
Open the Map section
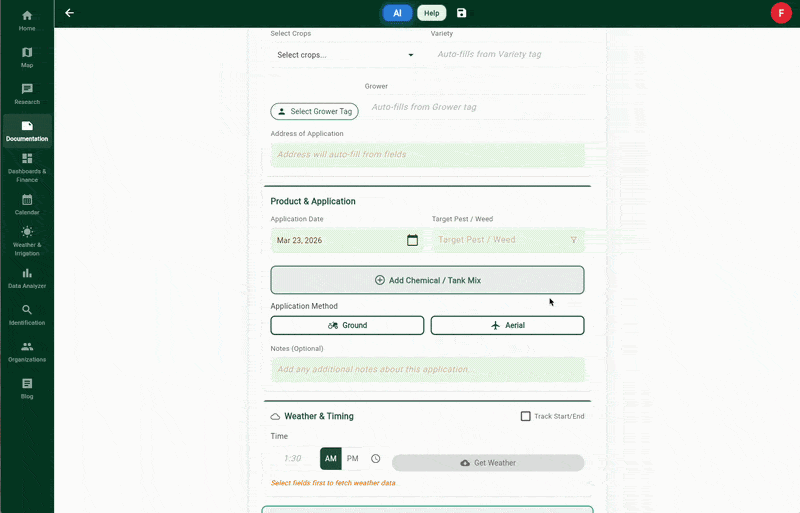(x=27, y=57)
